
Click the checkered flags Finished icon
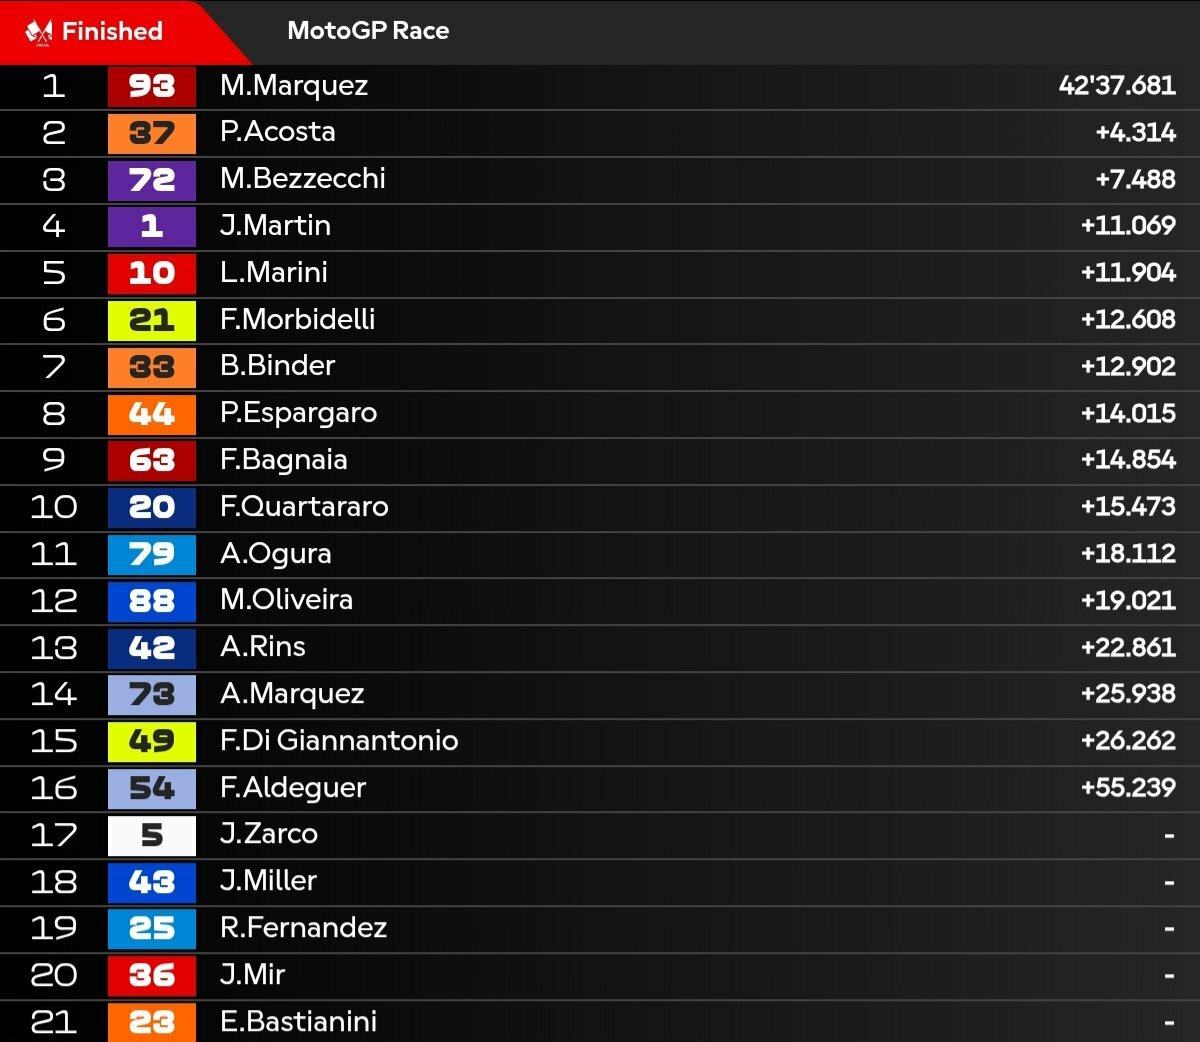click(39, 32)
